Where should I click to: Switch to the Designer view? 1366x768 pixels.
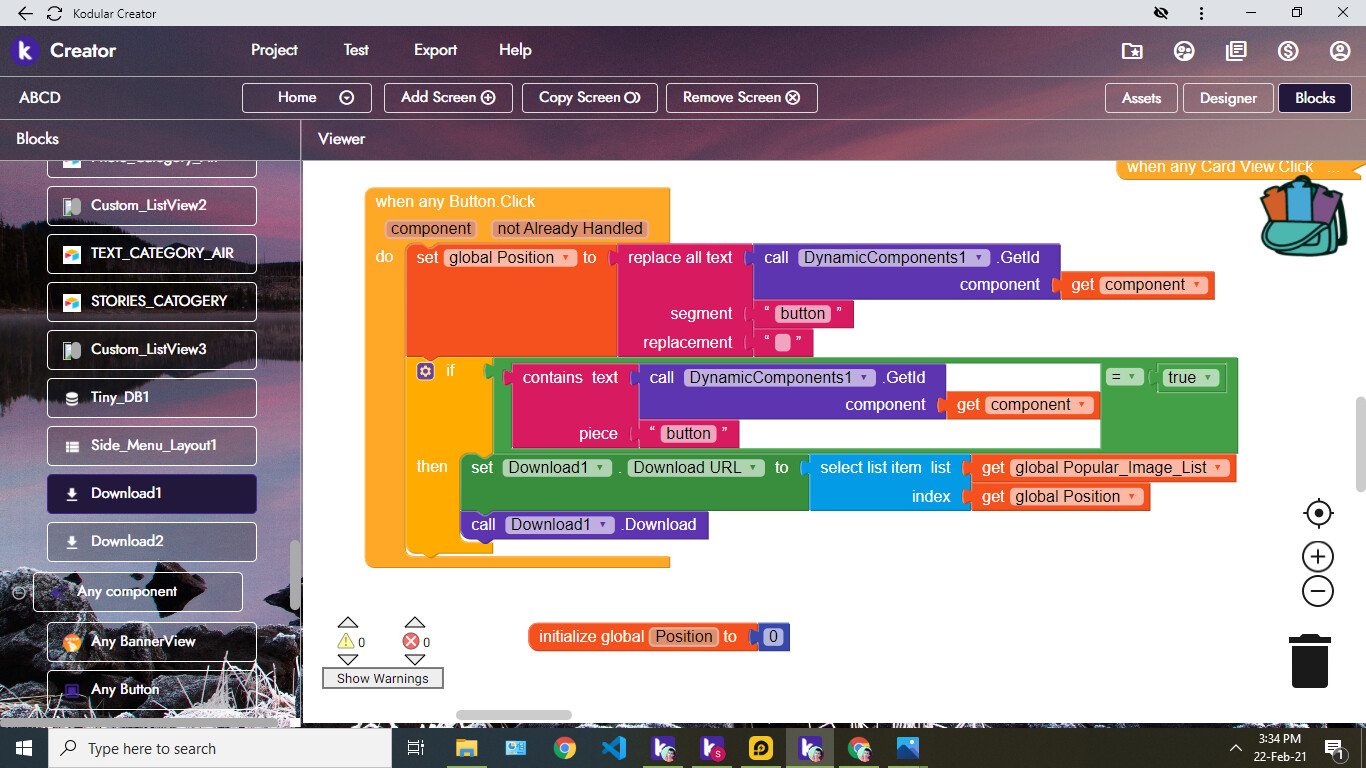1228,98
